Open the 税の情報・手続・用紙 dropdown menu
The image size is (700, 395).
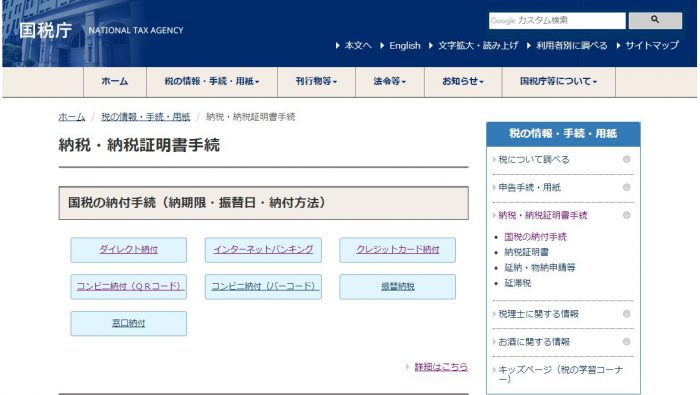[212, 81]
